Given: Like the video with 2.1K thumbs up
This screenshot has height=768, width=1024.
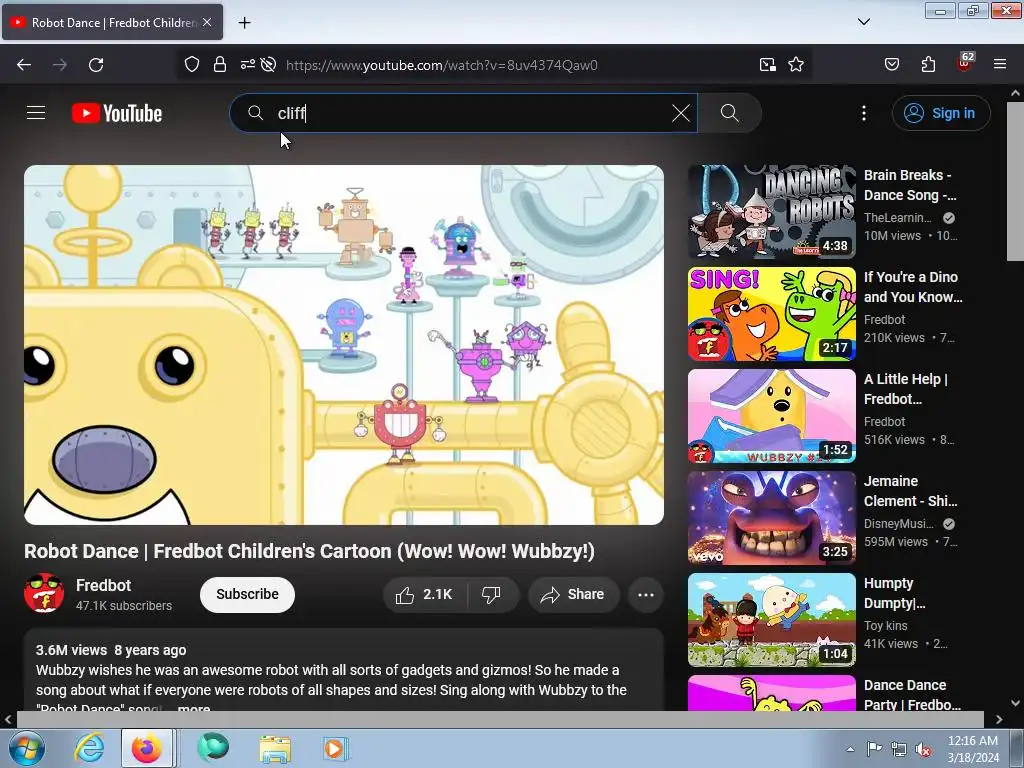Looking at the screenshot, I should (x=424, y=594).
